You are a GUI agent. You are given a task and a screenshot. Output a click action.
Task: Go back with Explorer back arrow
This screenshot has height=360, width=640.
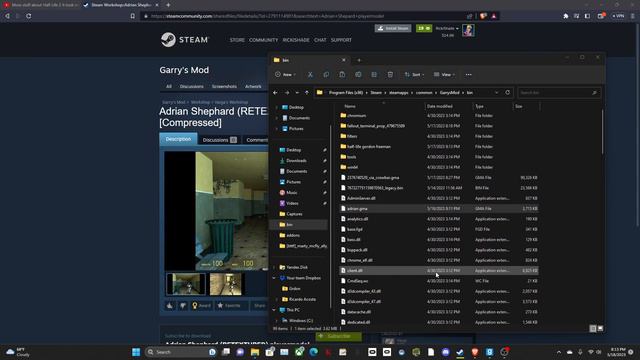(275, 93)
